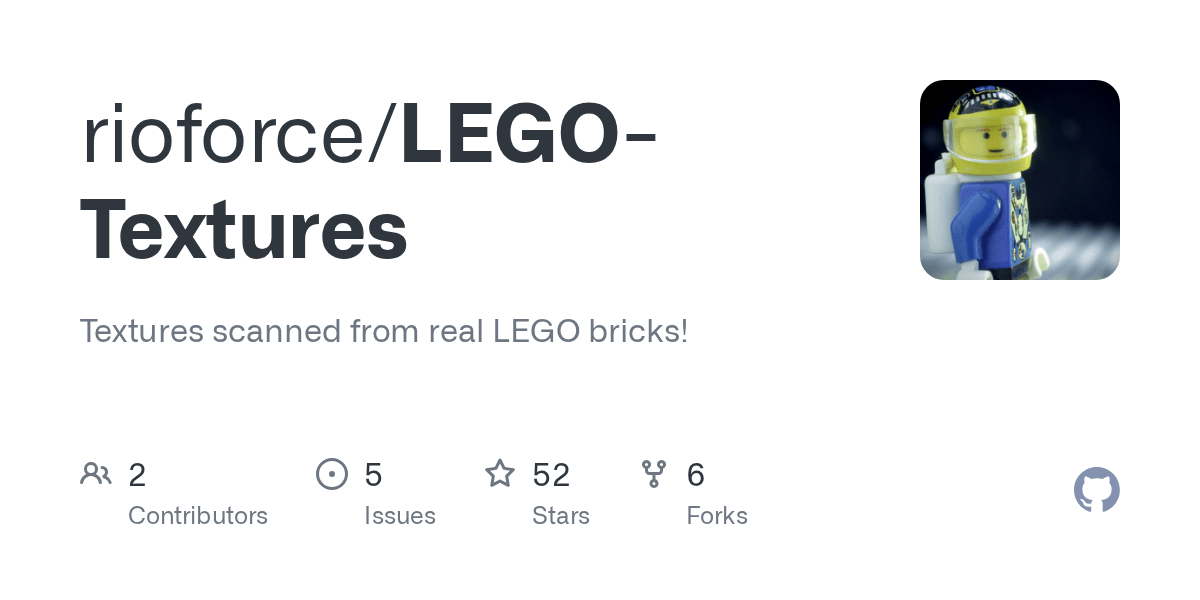The width and height of the screenshot is (1200, 600).
Task: Select the "Contributors" label
Action: [x=198, y=516]
